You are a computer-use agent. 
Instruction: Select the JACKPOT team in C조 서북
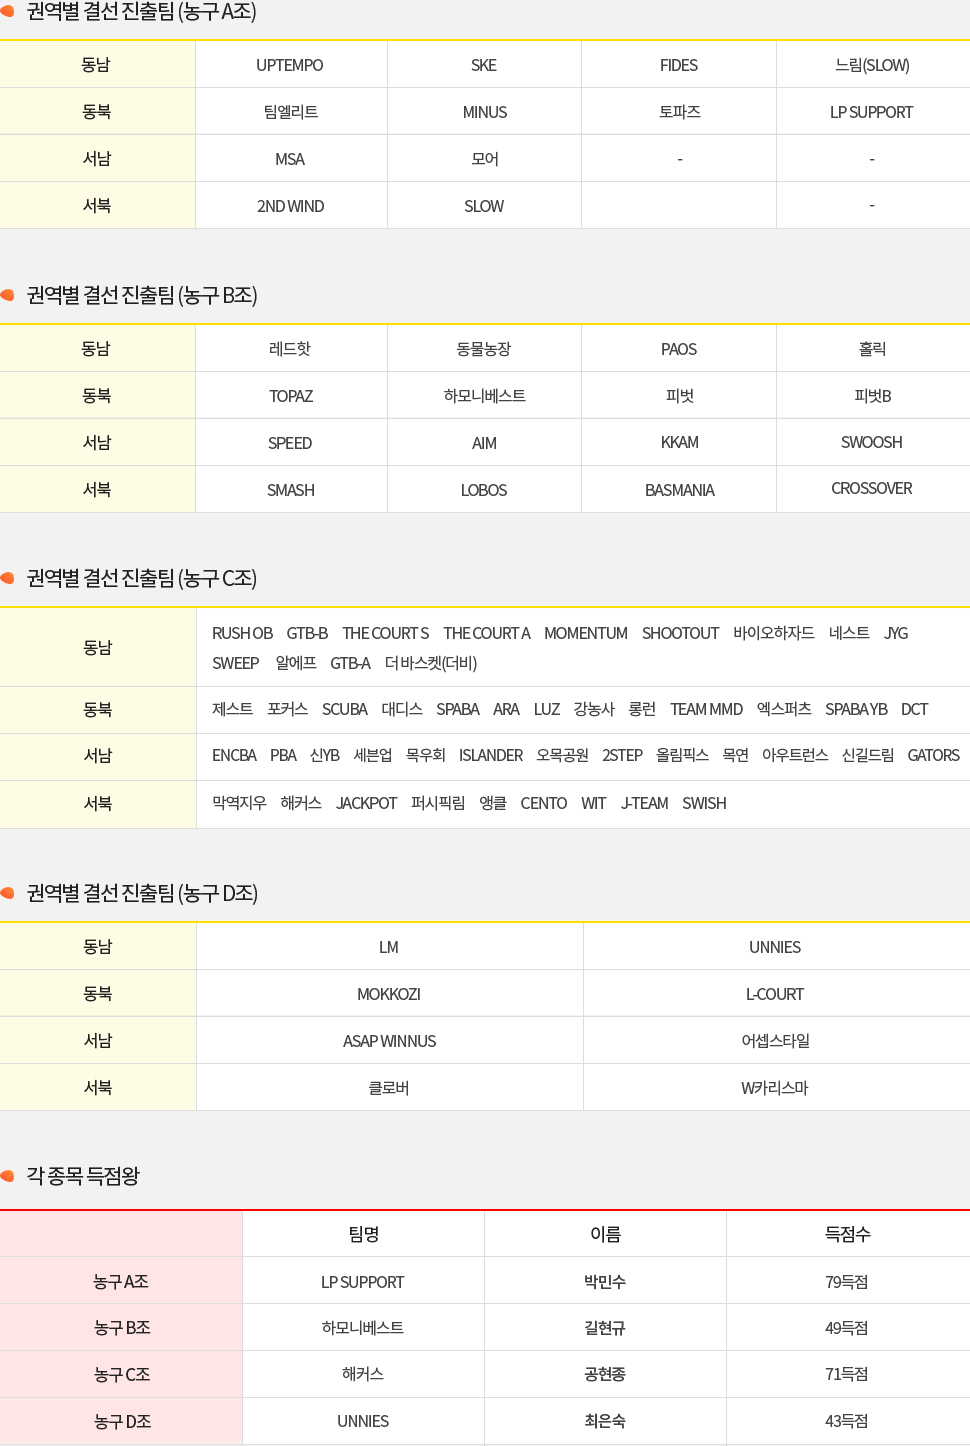click(366, 803)
